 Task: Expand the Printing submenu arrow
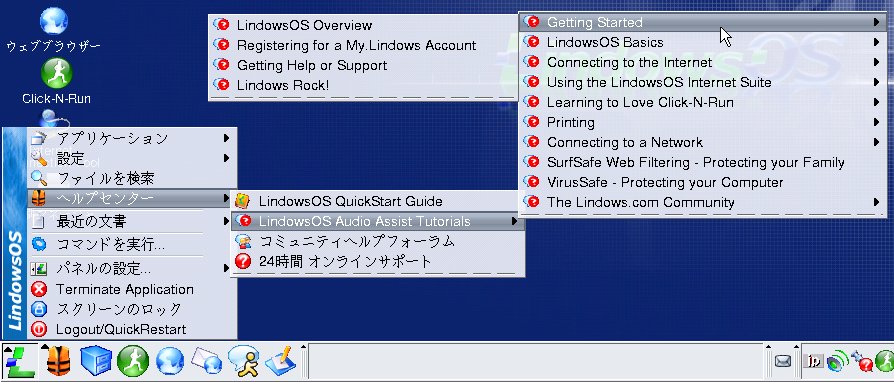pos(876,122)
